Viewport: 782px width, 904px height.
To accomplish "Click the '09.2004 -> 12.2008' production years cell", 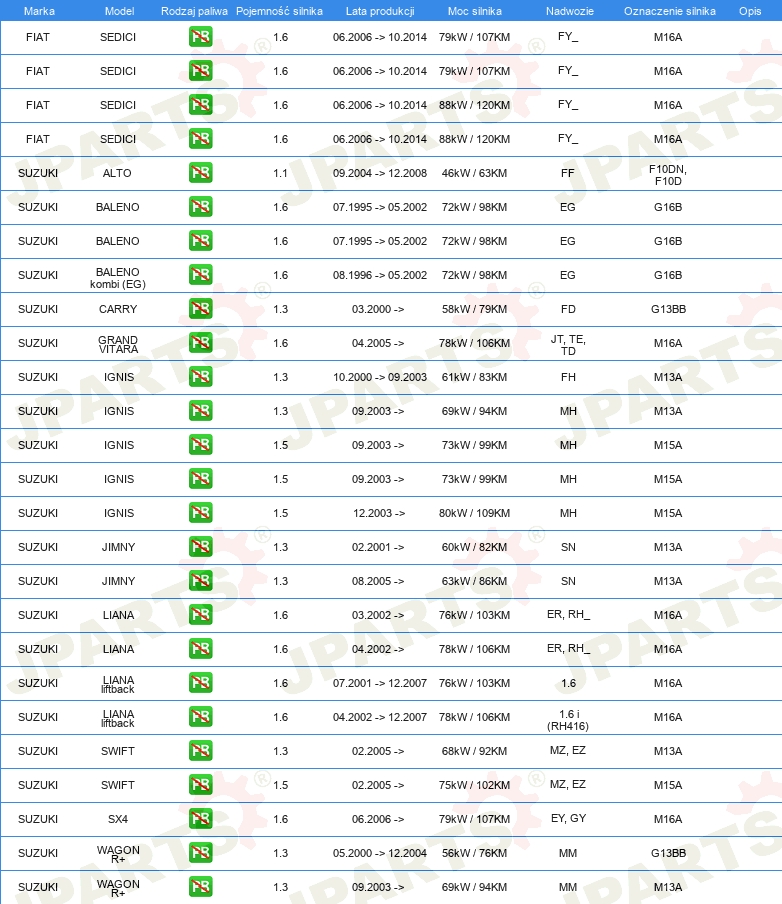I will (380, 173).
